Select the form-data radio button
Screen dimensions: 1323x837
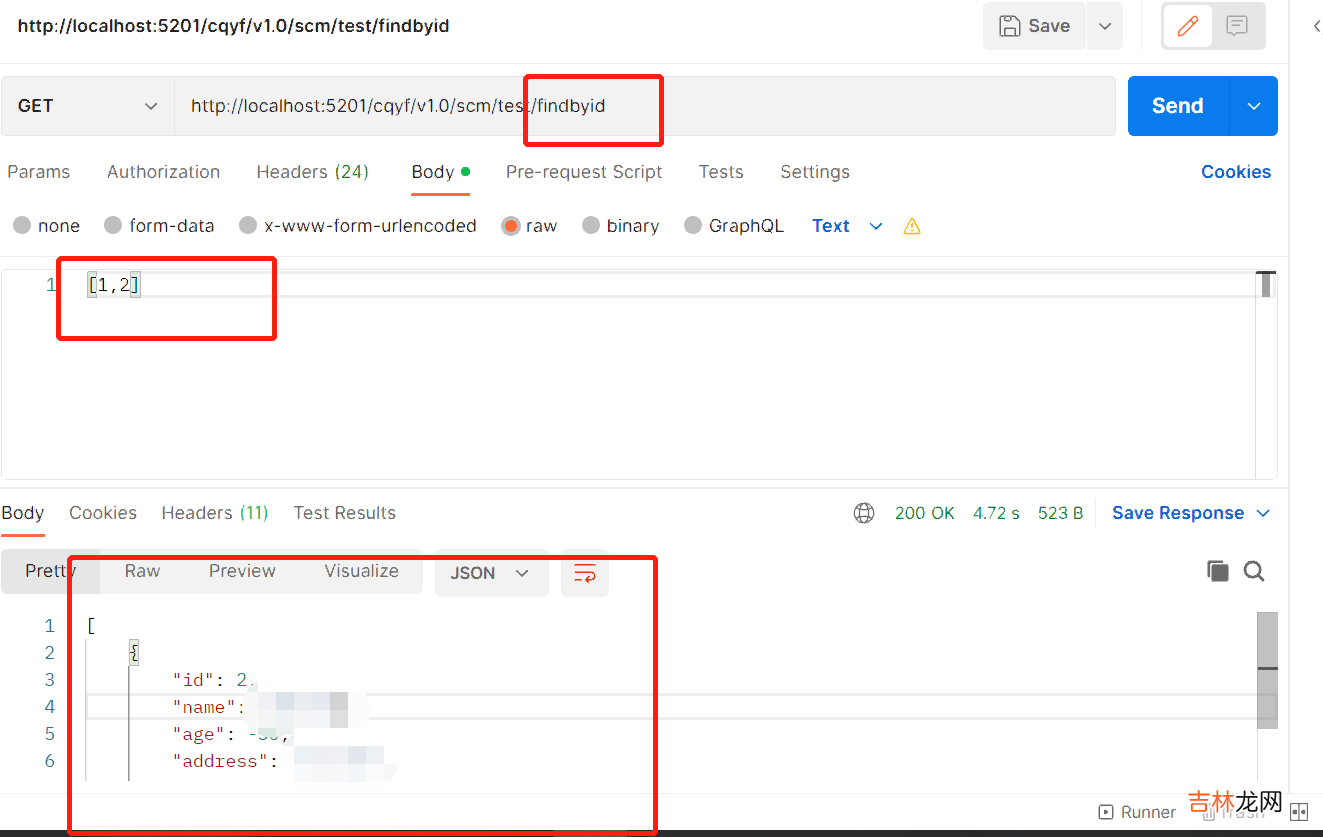[x=113, y=226]
